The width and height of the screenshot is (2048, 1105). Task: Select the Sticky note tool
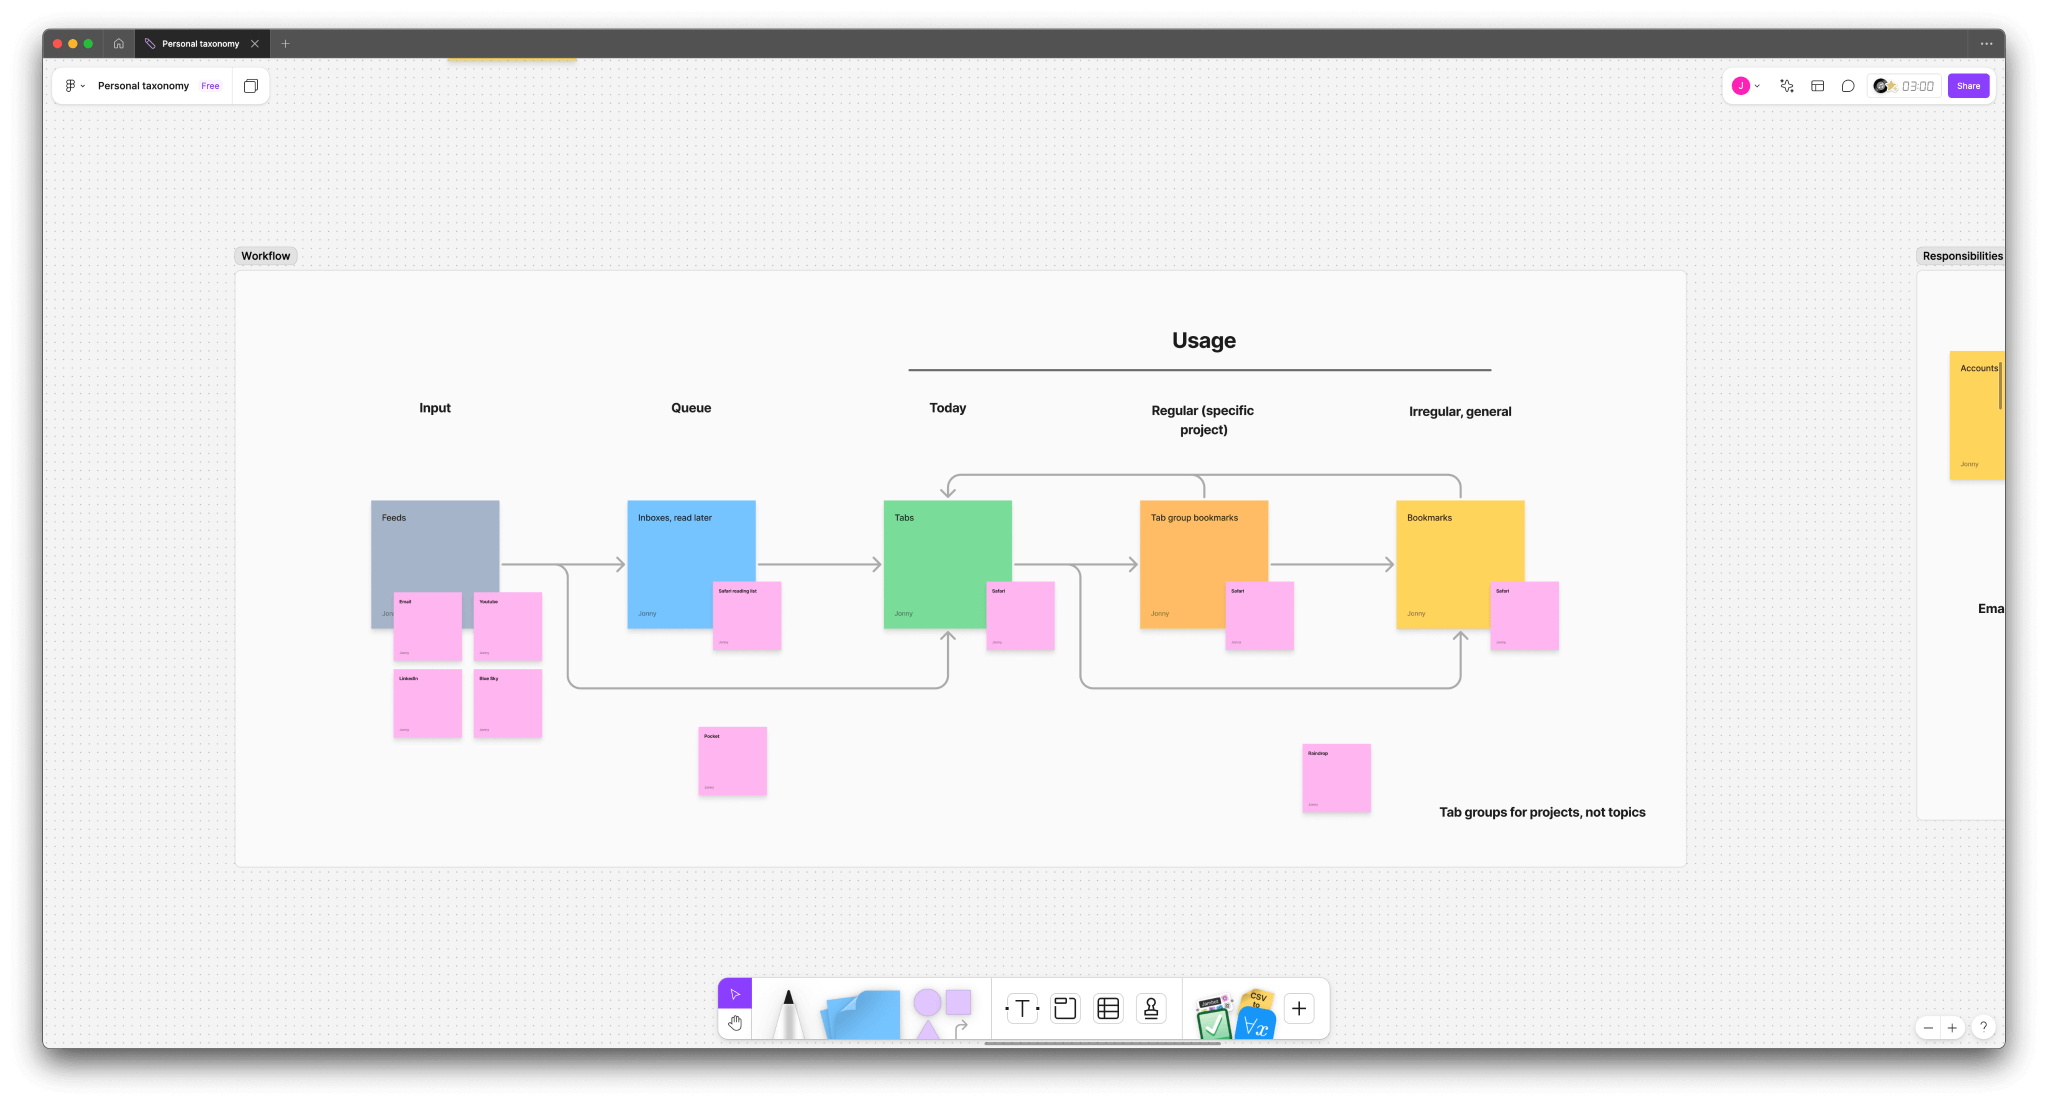pyautogui.click(x=858, y=1012)
